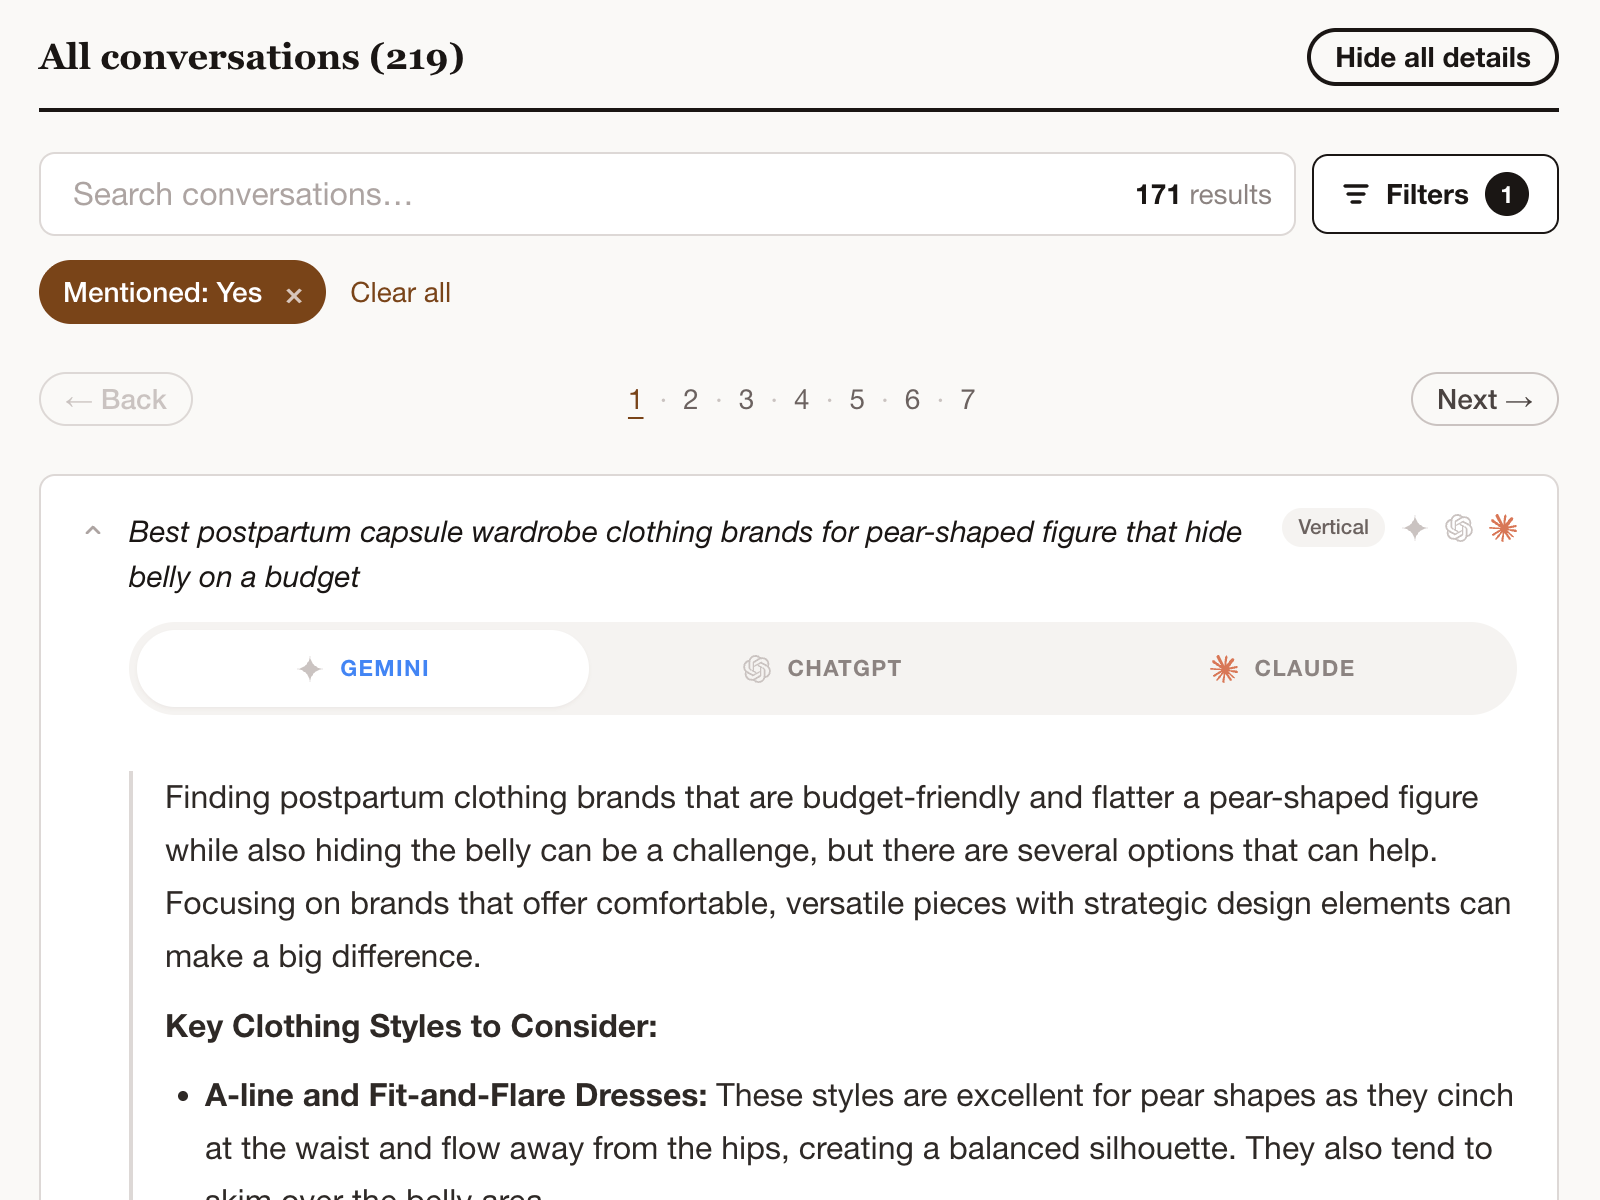1600x1200 pixels.
Task: Go to the Next page
Action: [x=1484, y=399]
